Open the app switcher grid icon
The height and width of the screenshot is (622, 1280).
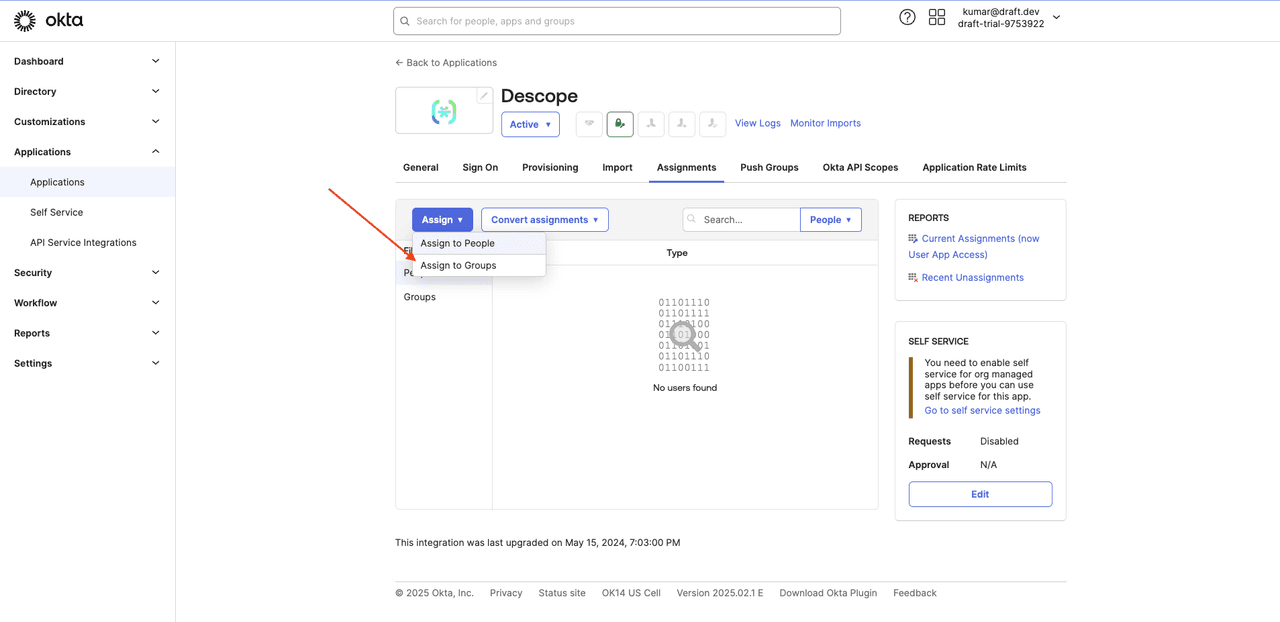pyautogui.click(x=937, y=17)
